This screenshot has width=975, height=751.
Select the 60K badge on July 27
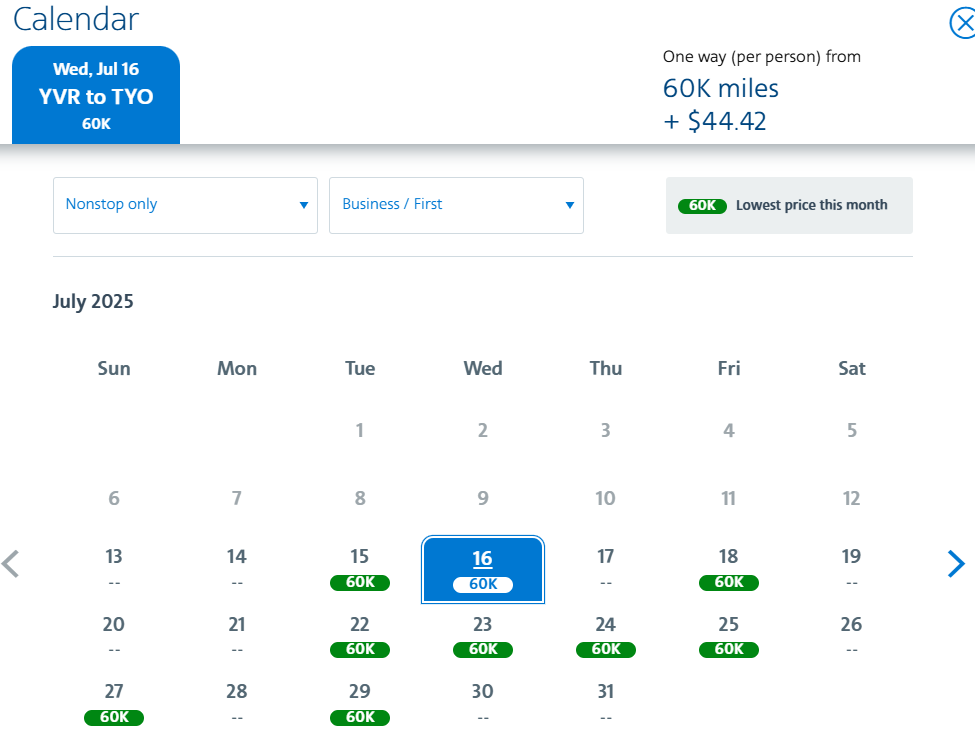click(x=113, y=717)
